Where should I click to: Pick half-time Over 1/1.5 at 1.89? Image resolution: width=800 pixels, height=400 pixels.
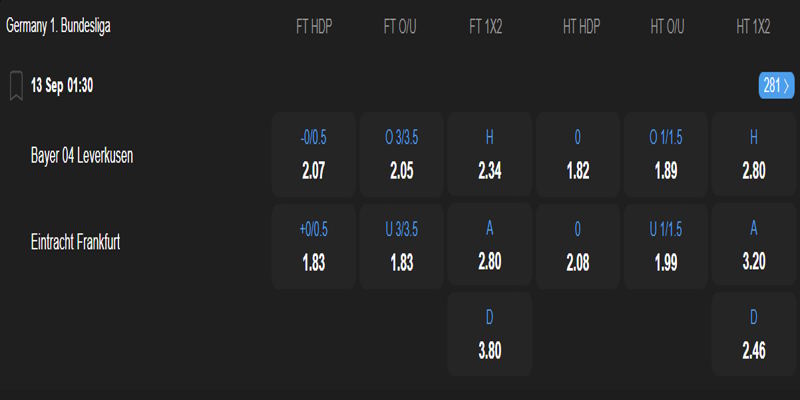[666, 155]
